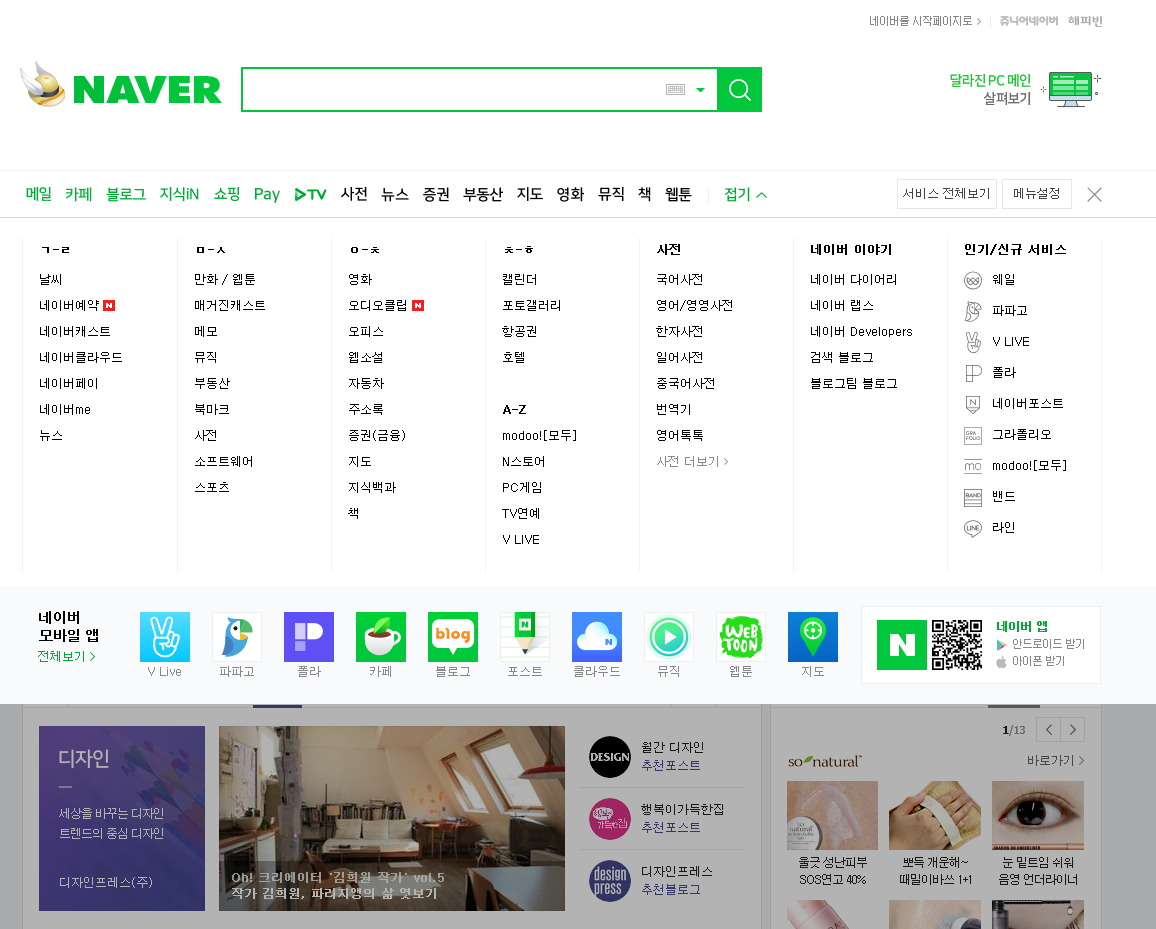Open the 웹툰 app icon

tap(741, 637)
